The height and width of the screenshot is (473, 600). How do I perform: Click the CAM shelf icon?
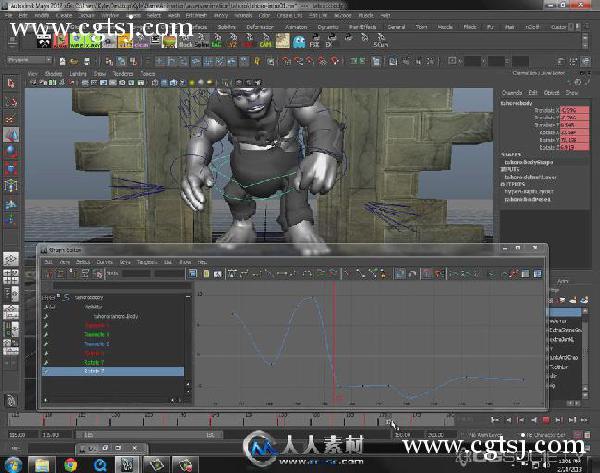coord(265,41)
